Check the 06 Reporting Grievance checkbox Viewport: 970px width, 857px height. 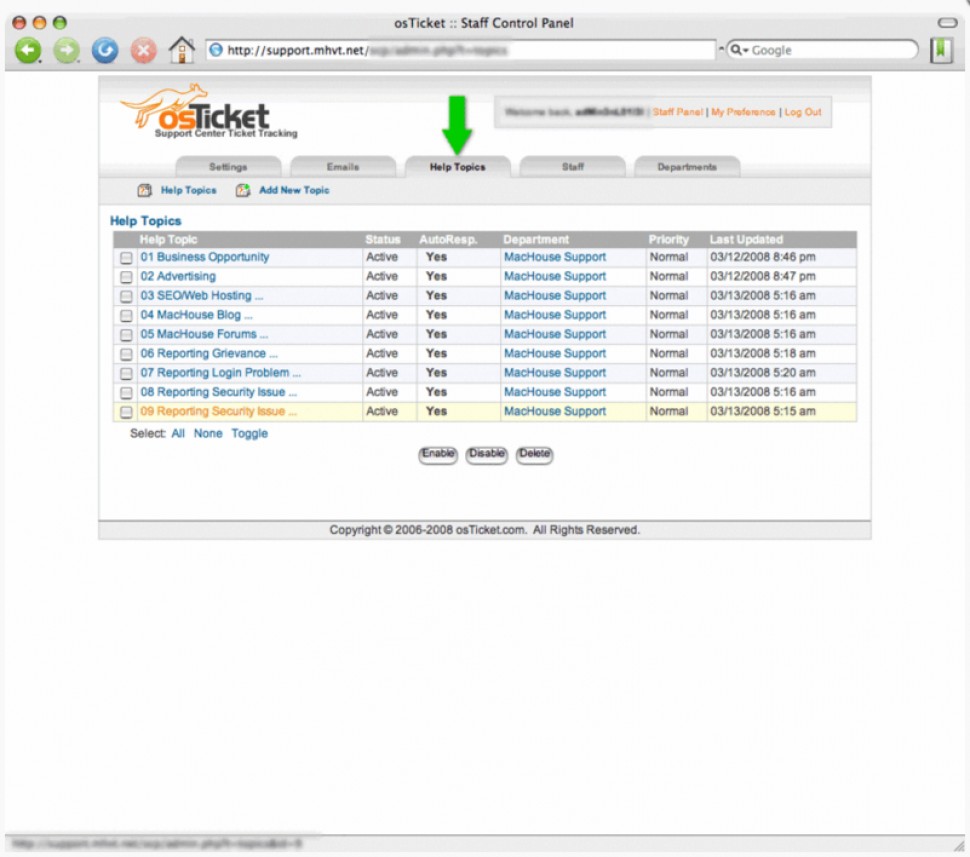point(126,354)
